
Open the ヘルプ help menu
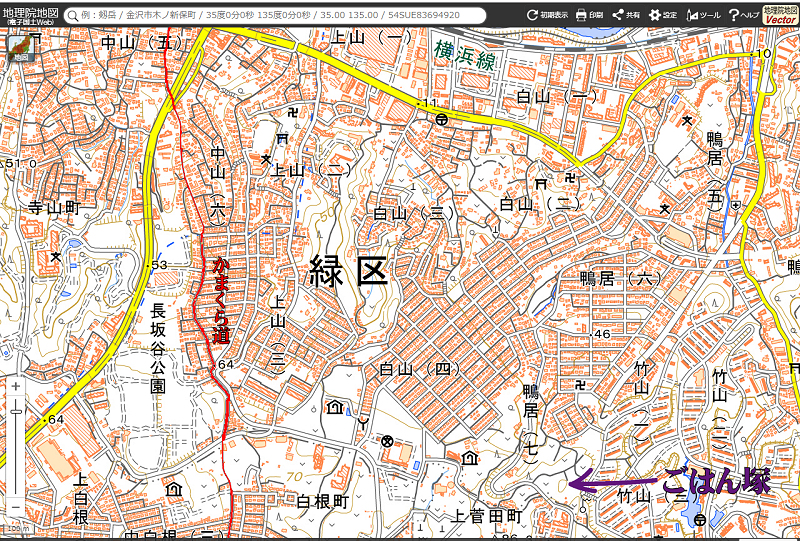coord(743,15)
